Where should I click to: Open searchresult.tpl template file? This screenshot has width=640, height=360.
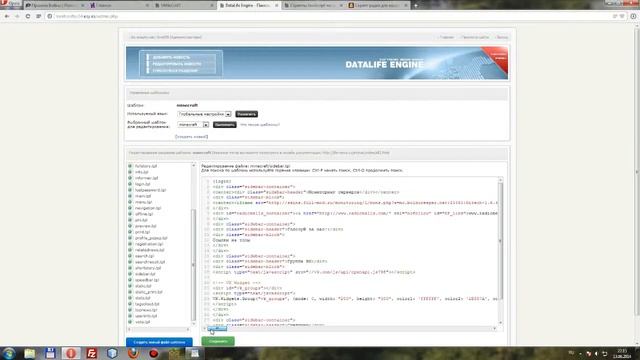pyautogui.click(x=150, y=262)
